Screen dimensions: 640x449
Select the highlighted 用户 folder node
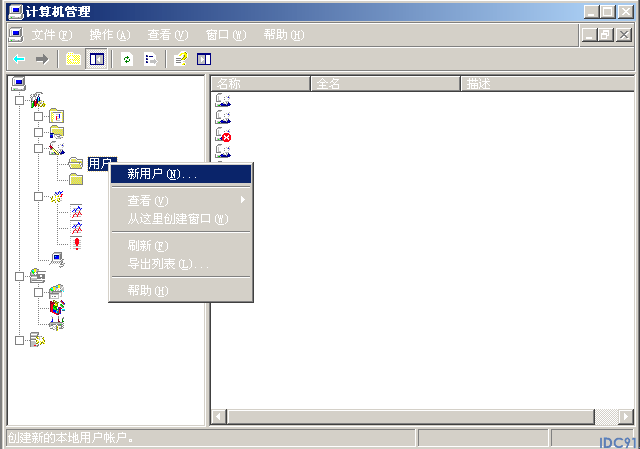(100, 164)
